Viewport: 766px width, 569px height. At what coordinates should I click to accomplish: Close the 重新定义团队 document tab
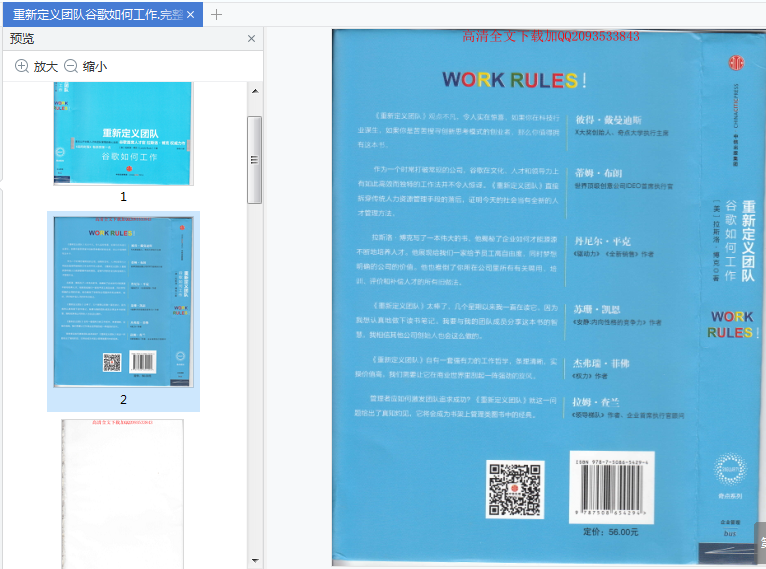(x=191, y=15)
